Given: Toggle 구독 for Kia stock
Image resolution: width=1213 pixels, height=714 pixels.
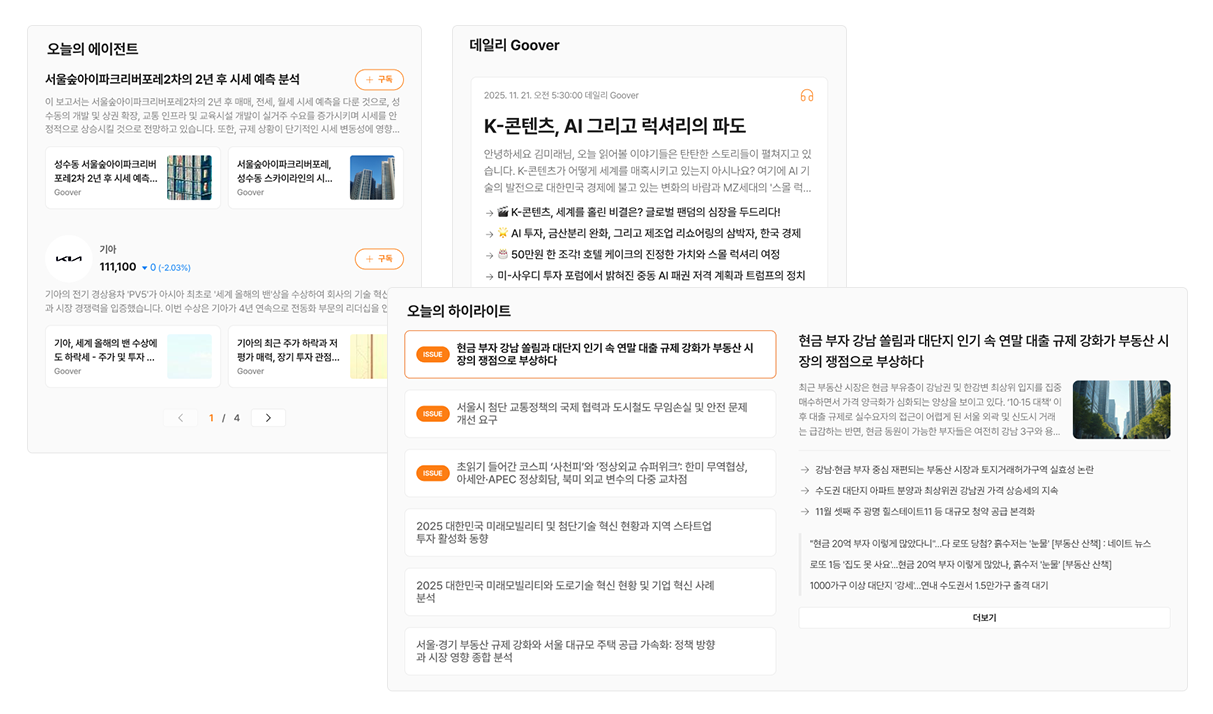Looking at the screenshot, I should pos(379,258).
